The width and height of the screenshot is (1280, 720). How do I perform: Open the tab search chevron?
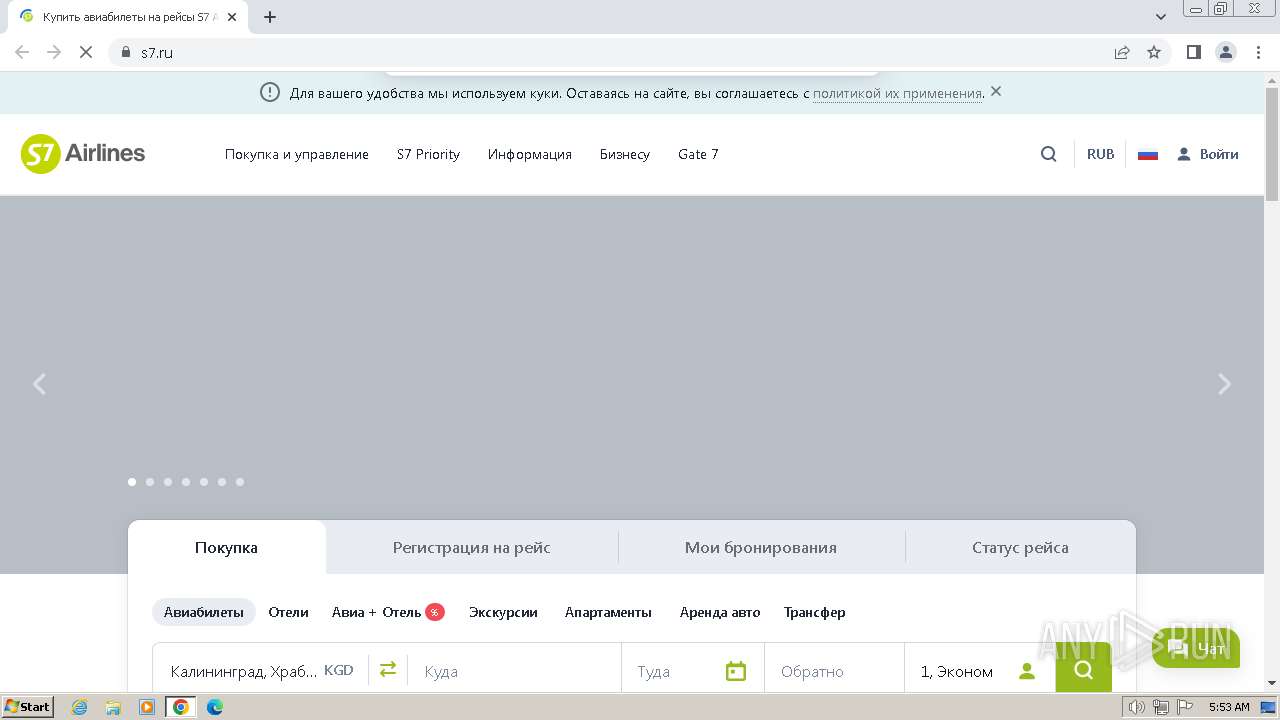point(1161,17)
